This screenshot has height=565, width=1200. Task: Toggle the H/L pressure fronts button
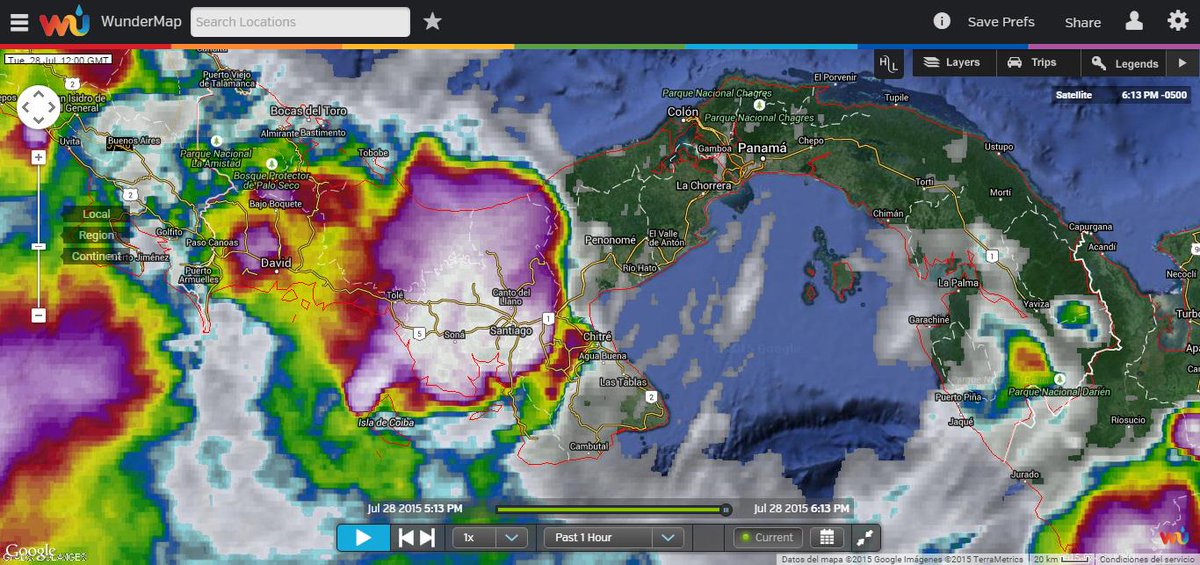point(889,62)
